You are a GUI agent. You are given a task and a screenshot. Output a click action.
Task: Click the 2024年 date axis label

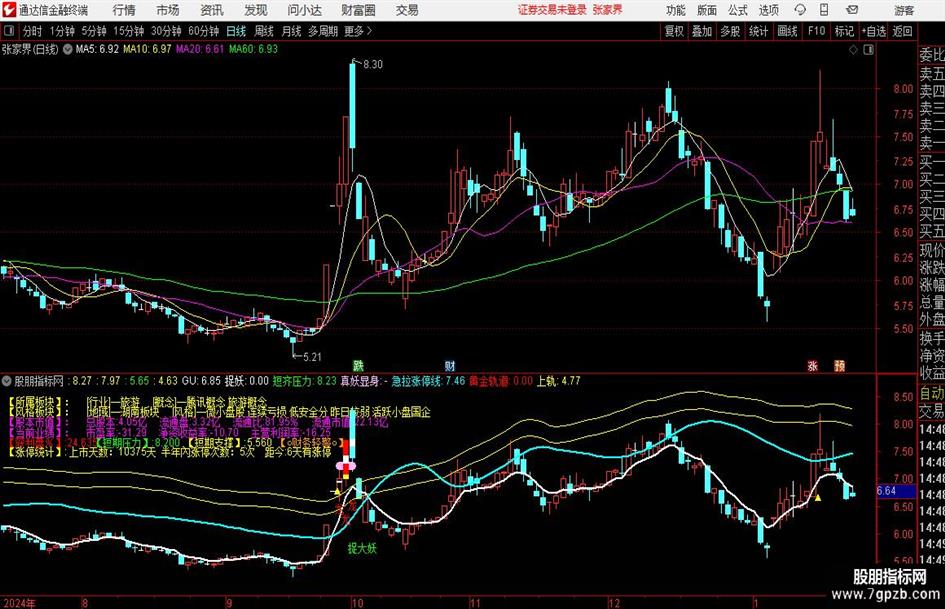tap(19, 603)
